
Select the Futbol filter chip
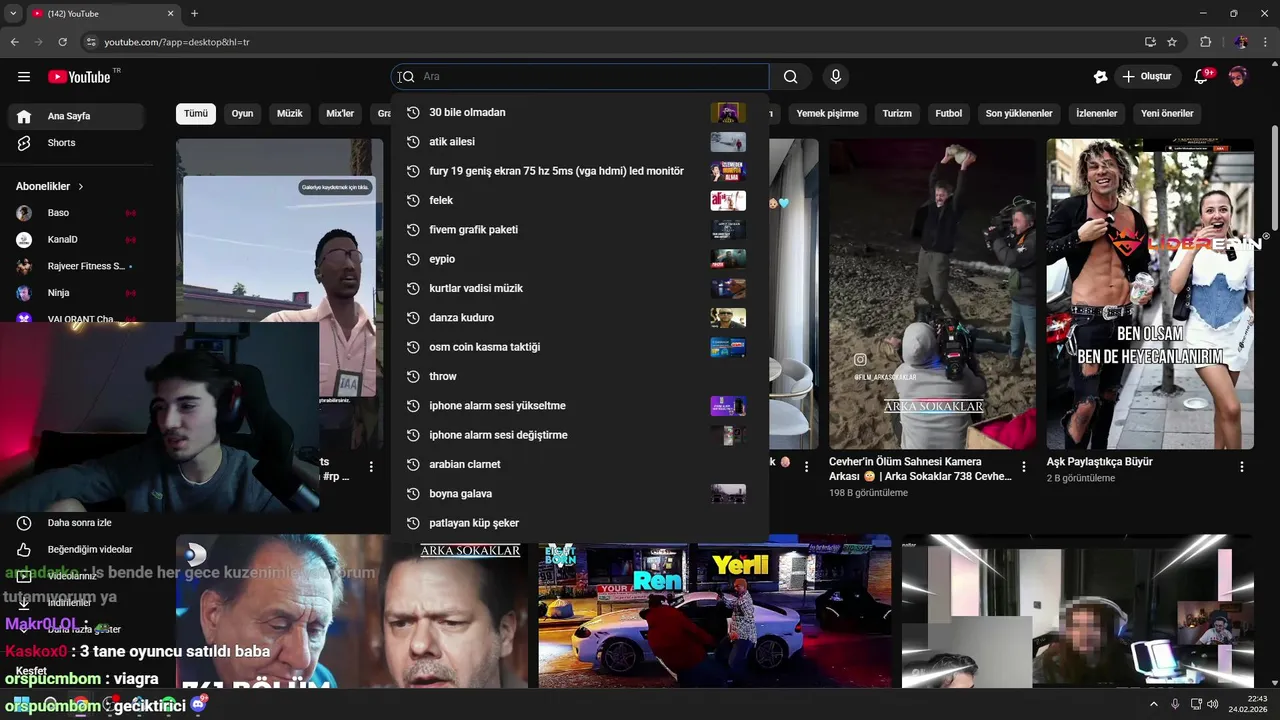click(948, 113)
